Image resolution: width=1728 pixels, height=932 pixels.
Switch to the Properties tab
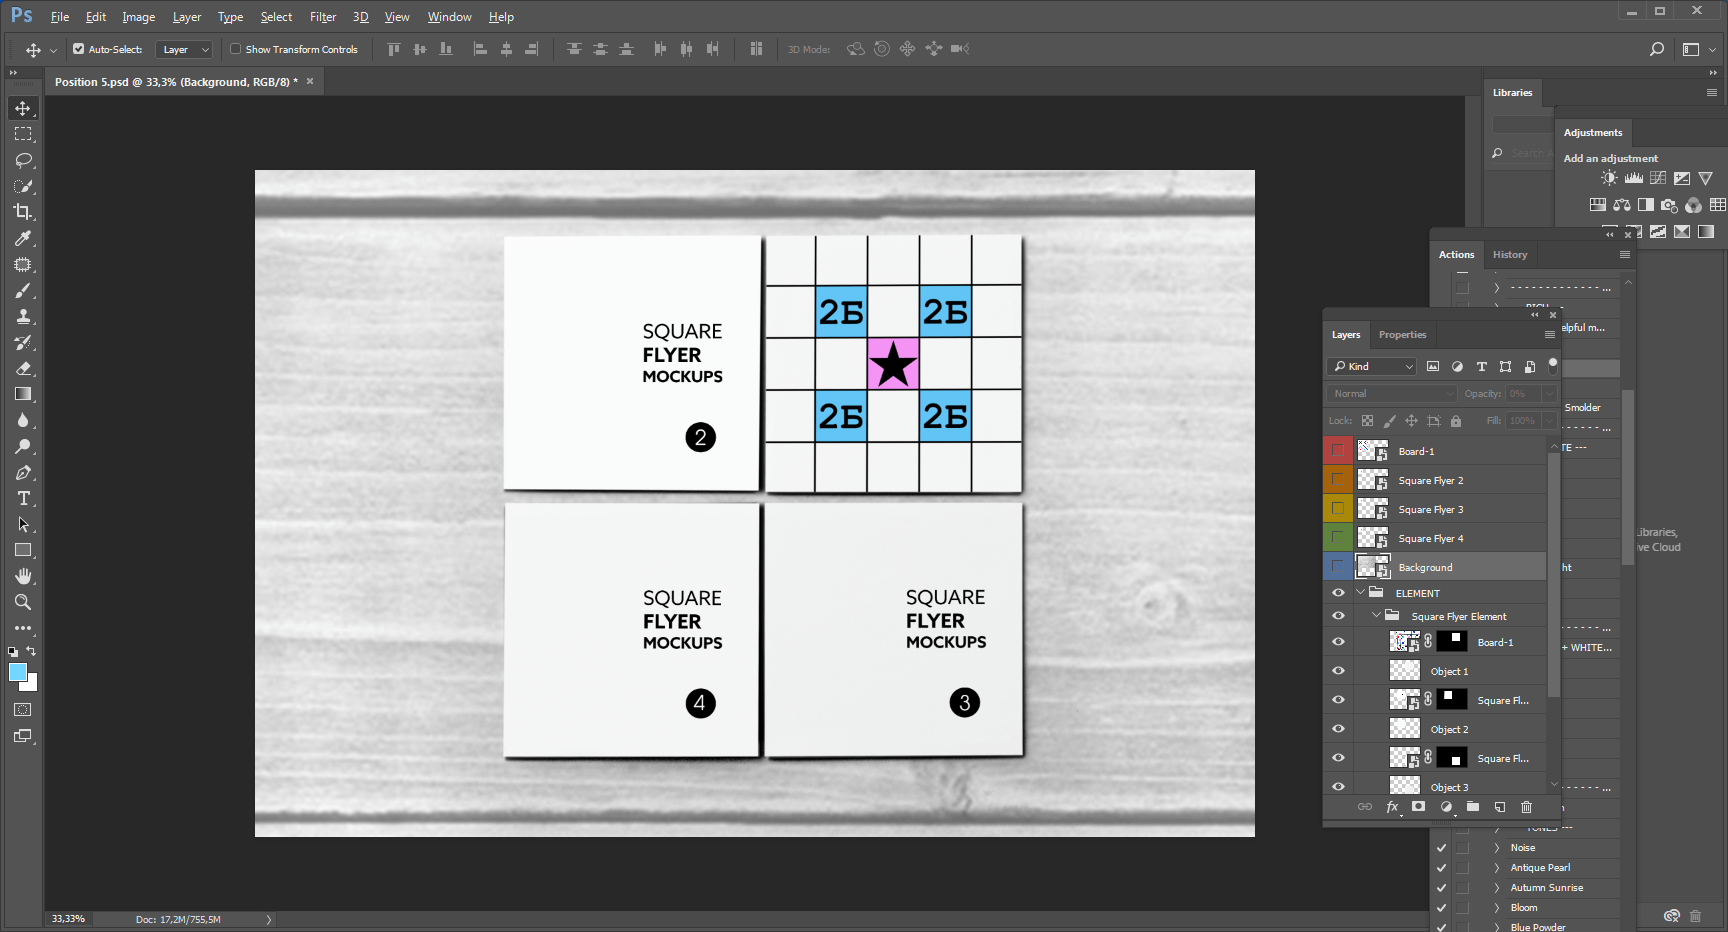coord(1402,335)
